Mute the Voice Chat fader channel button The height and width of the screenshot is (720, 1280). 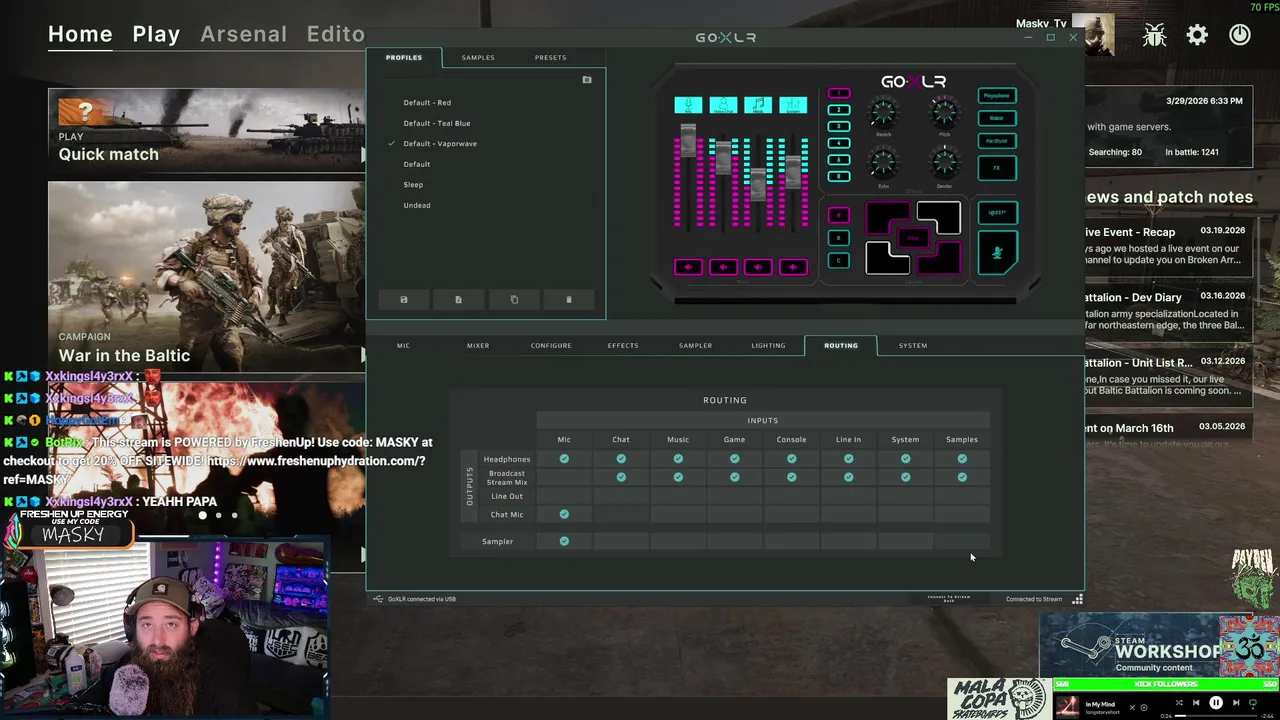click(x=723, y=267)
